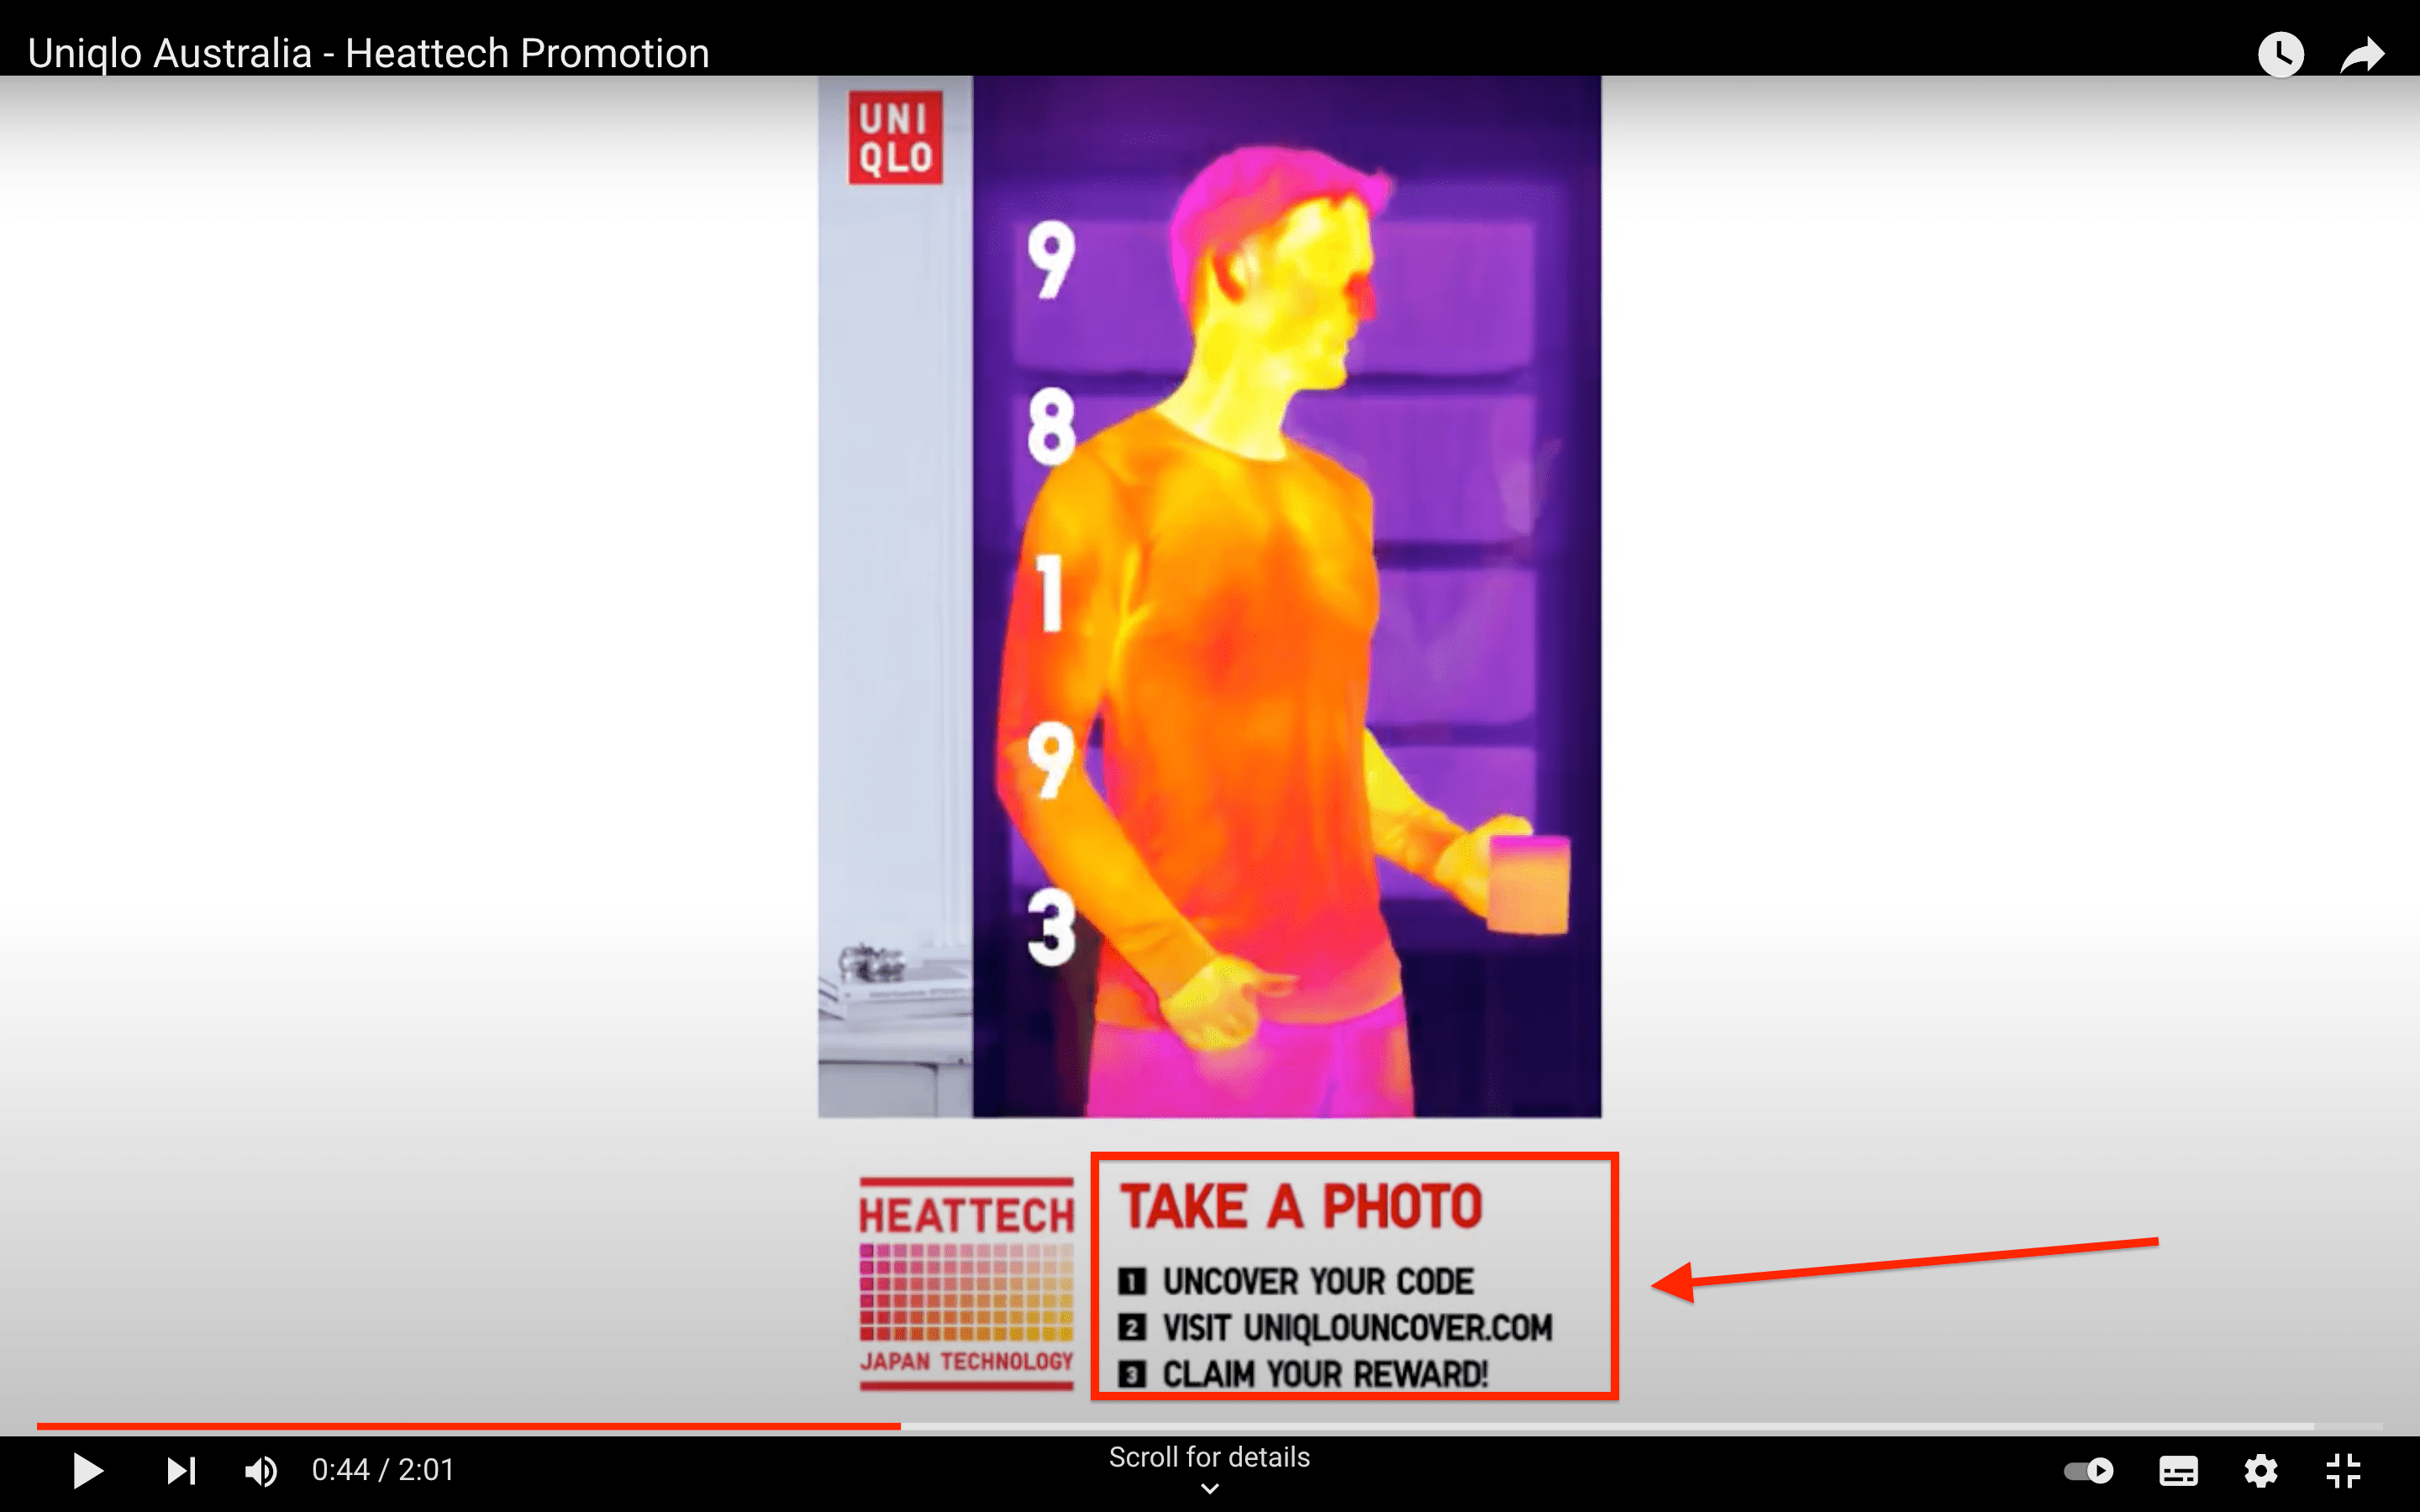The width and height of the screenshot is (2420, 1512).
Task: Click the Play button
Action: click(x=88, y=1471)
